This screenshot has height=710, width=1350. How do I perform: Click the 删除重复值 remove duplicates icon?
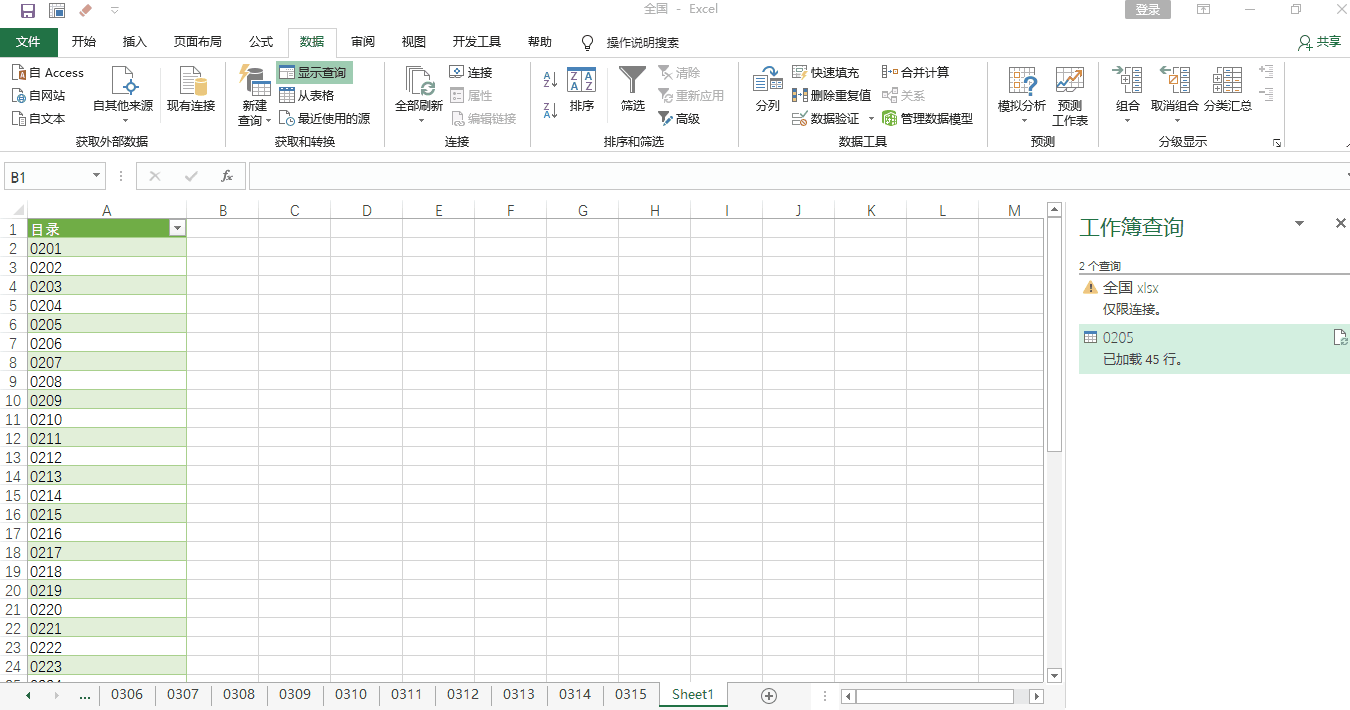click(x=800, y=95)
